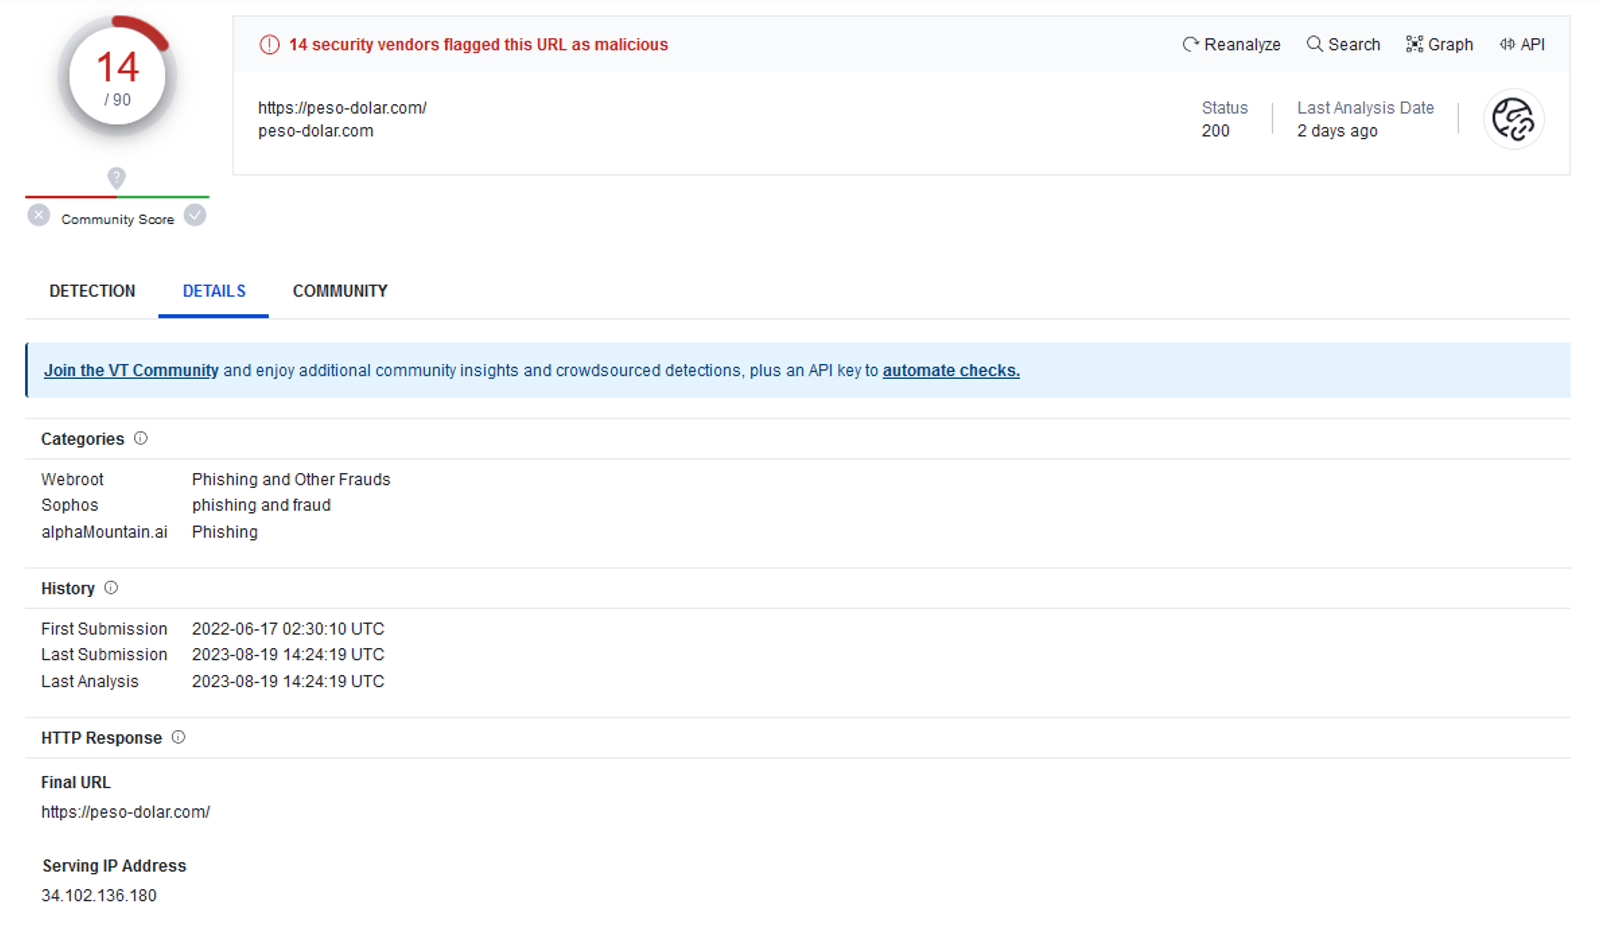
Task: Select the peso-dolar.com domain text
Action: (316, 131)
